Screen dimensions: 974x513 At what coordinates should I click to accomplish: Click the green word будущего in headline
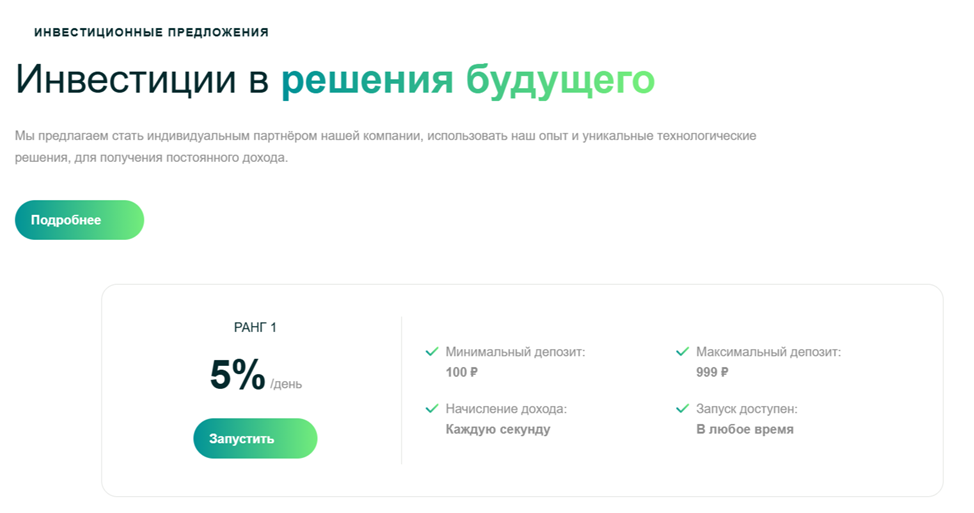point(560,80)
